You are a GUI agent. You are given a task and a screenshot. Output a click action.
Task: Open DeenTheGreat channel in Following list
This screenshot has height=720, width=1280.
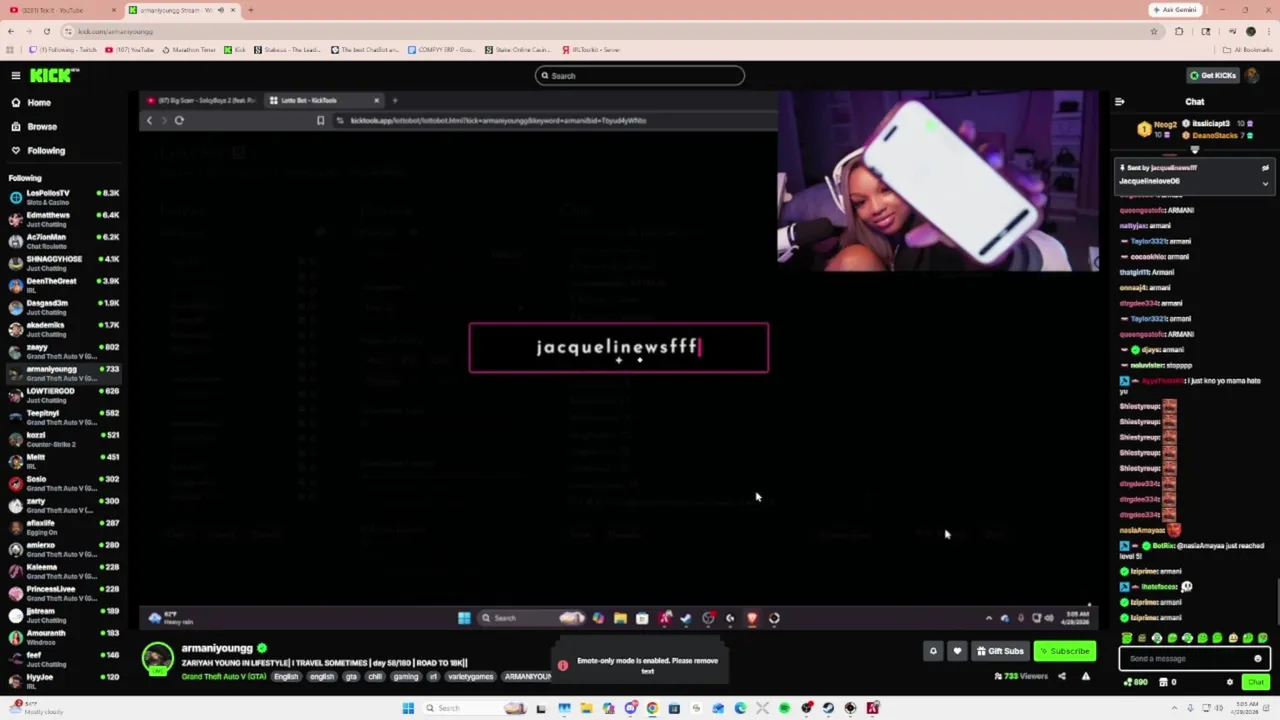click(x=63, y=285)
